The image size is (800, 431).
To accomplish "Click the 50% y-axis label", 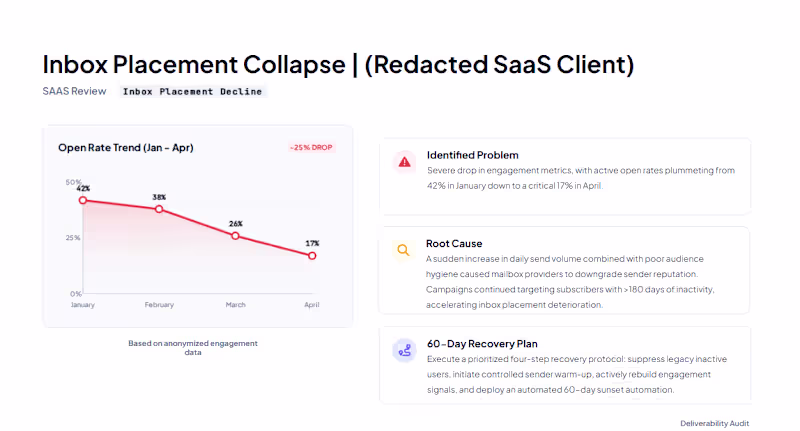I will (x=73, y=182).
